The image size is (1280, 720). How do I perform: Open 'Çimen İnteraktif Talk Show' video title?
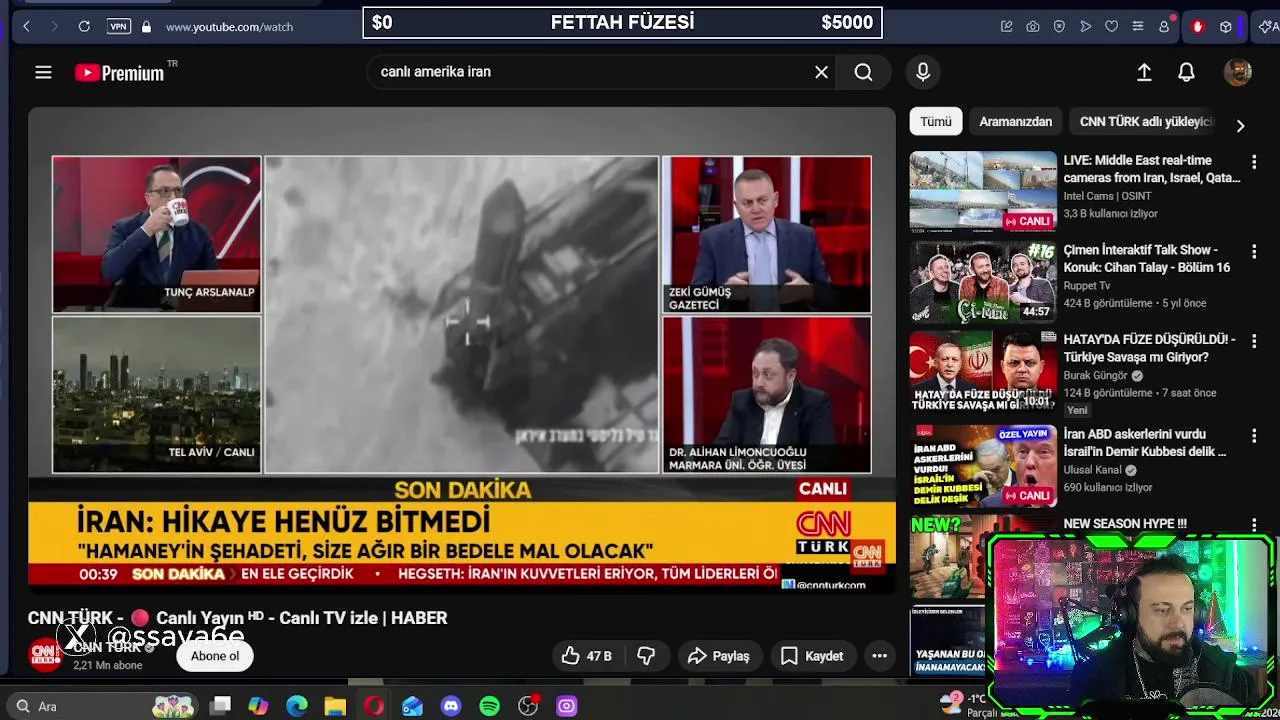(1147, 258)
